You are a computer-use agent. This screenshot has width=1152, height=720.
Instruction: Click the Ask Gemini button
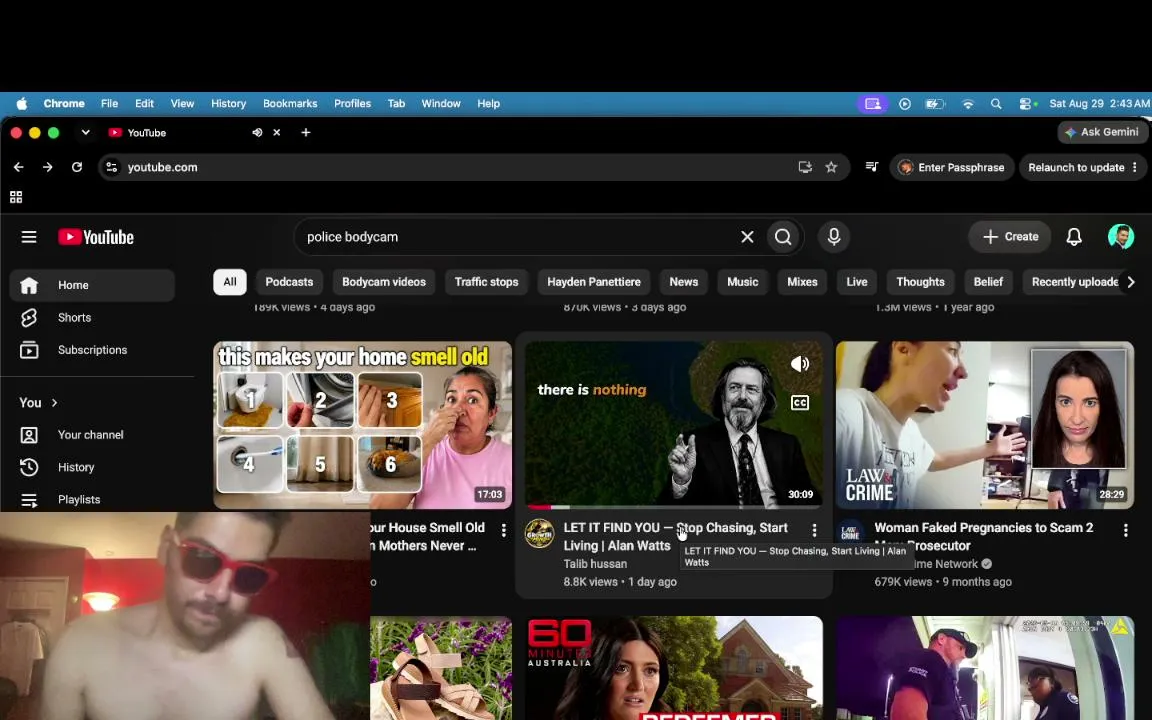(x=1102, y=132)
